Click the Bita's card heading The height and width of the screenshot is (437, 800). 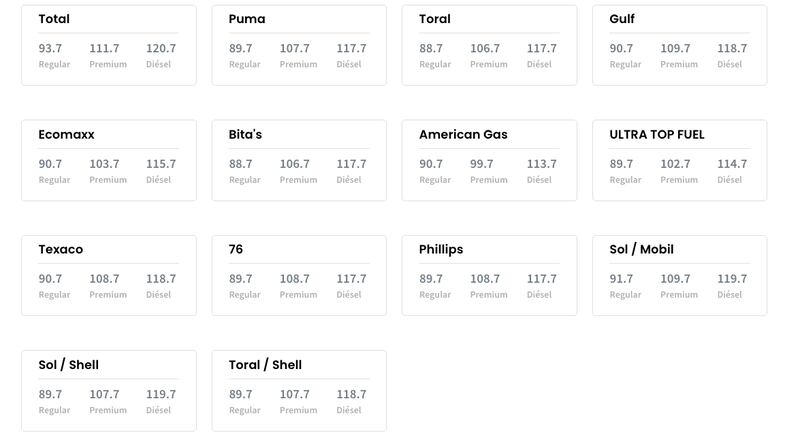[x=245, y=135]
